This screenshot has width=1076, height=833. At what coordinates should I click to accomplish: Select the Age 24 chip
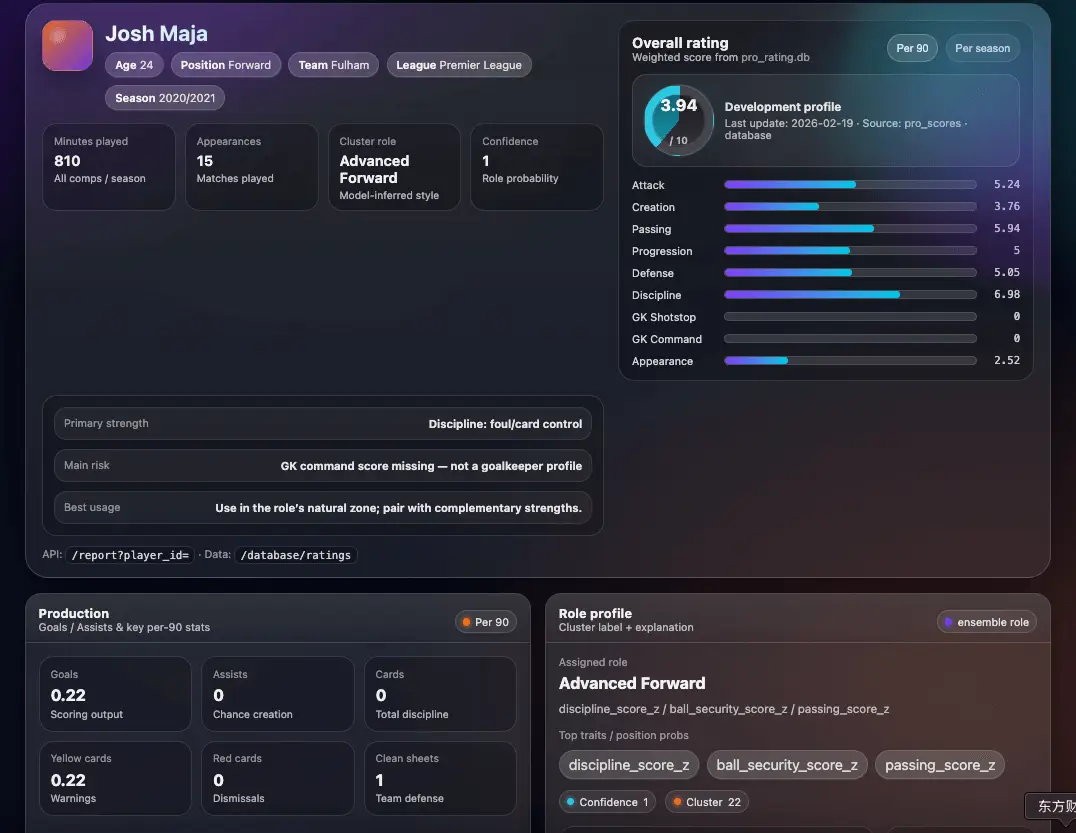pyautogui.click(x=134, y=64)
